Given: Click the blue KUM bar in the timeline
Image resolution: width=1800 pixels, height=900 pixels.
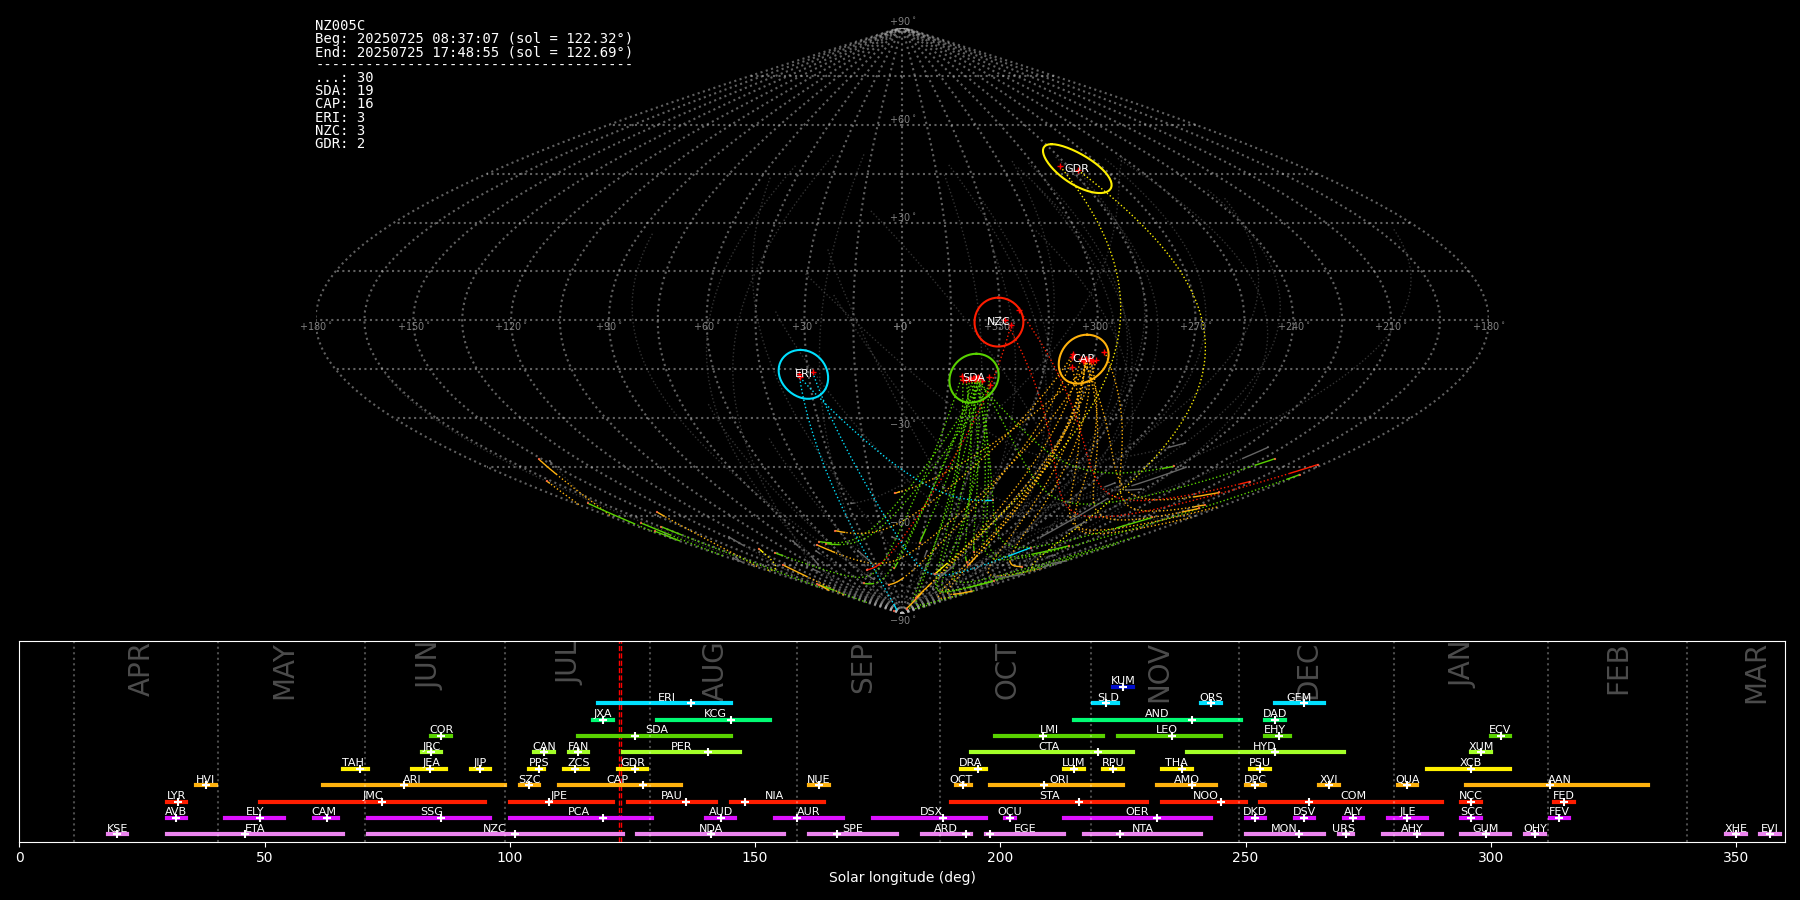Looking at the screenshot, I should 1123,687.
